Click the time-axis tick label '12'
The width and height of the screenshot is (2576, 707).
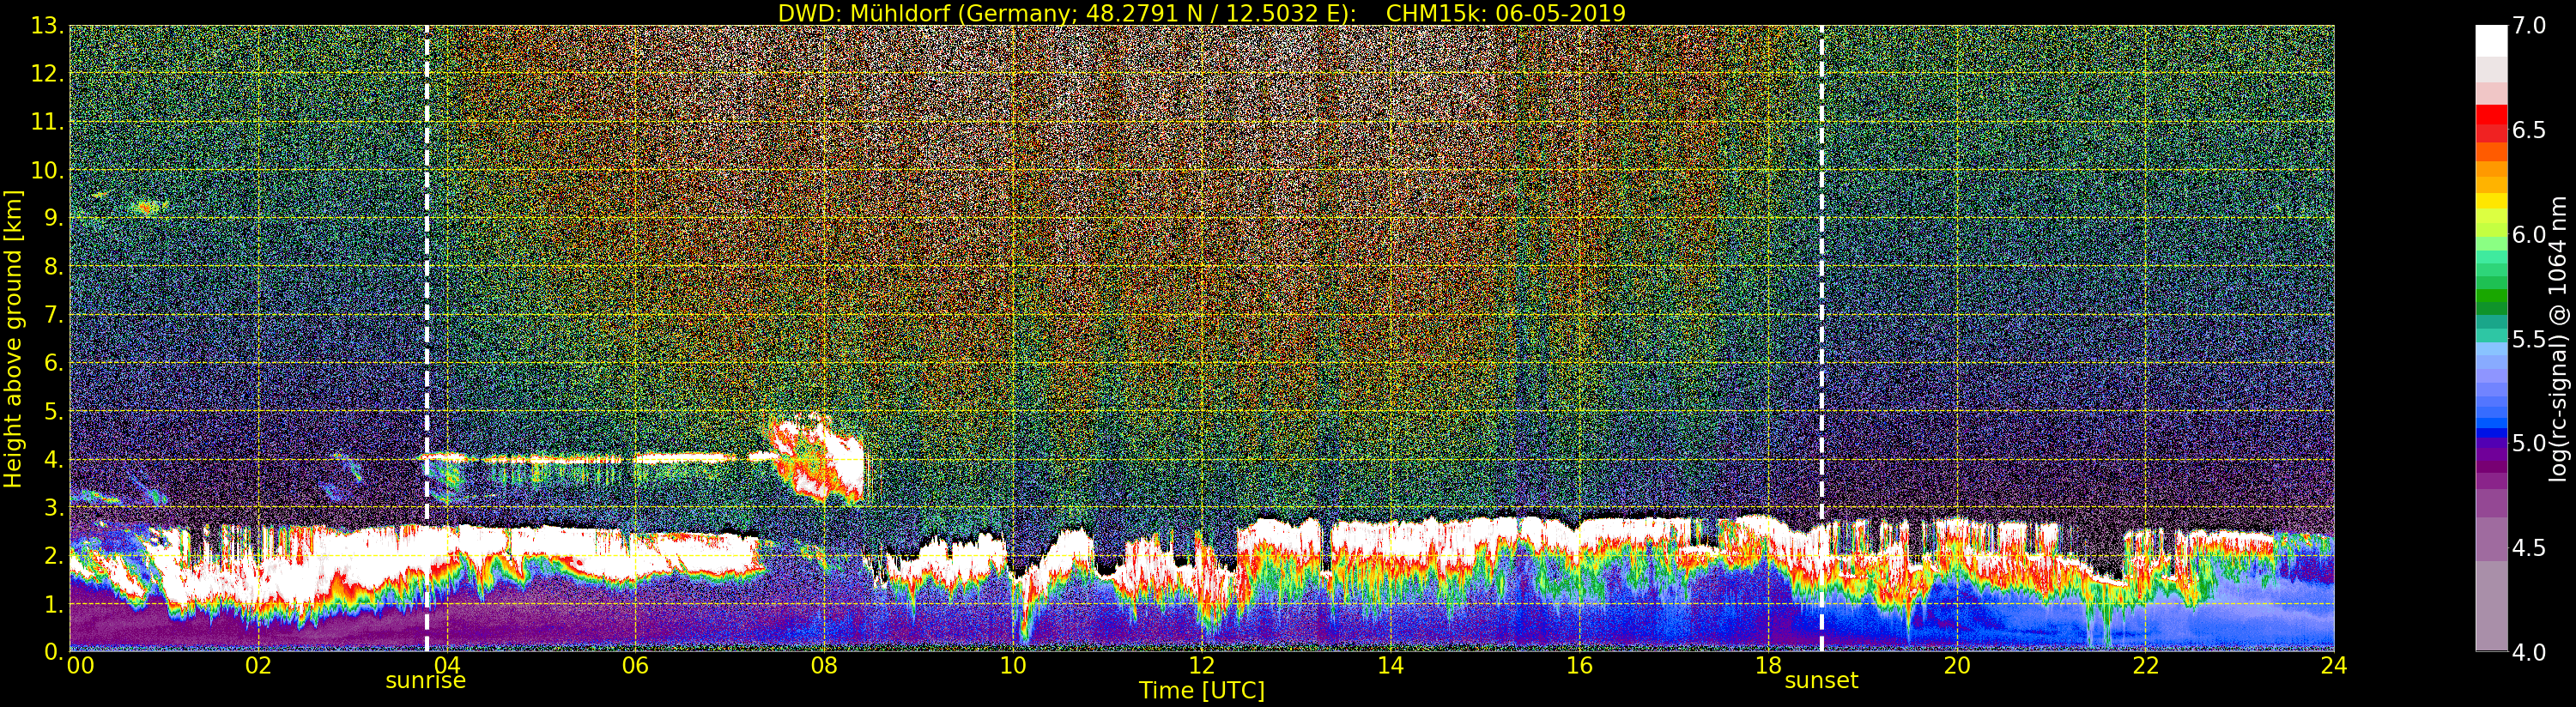click(1202, 666)
